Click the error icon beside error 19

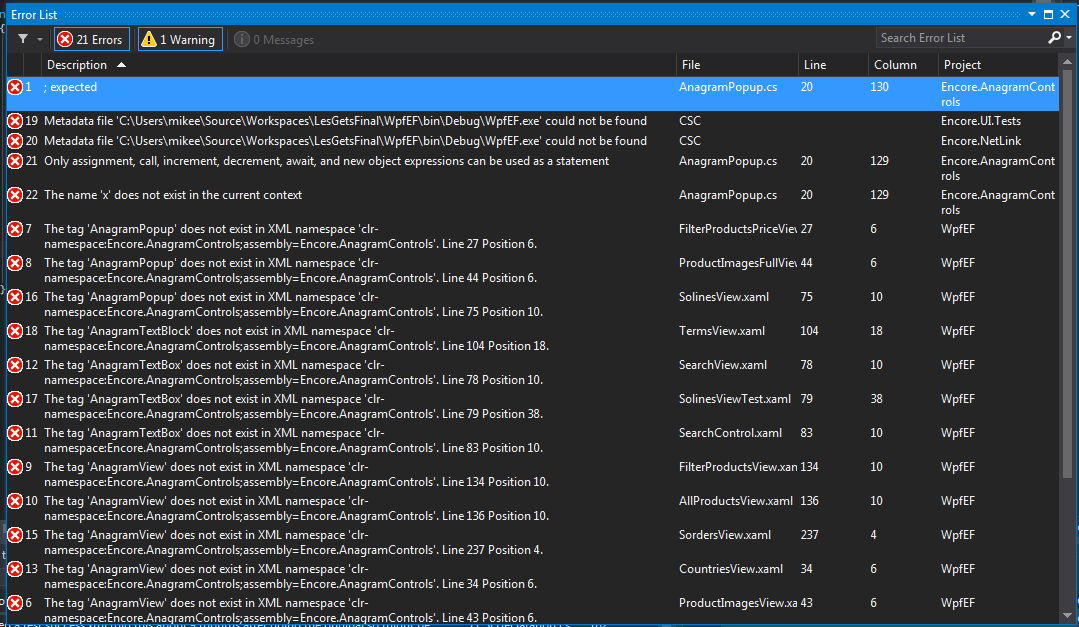point(15,120)
